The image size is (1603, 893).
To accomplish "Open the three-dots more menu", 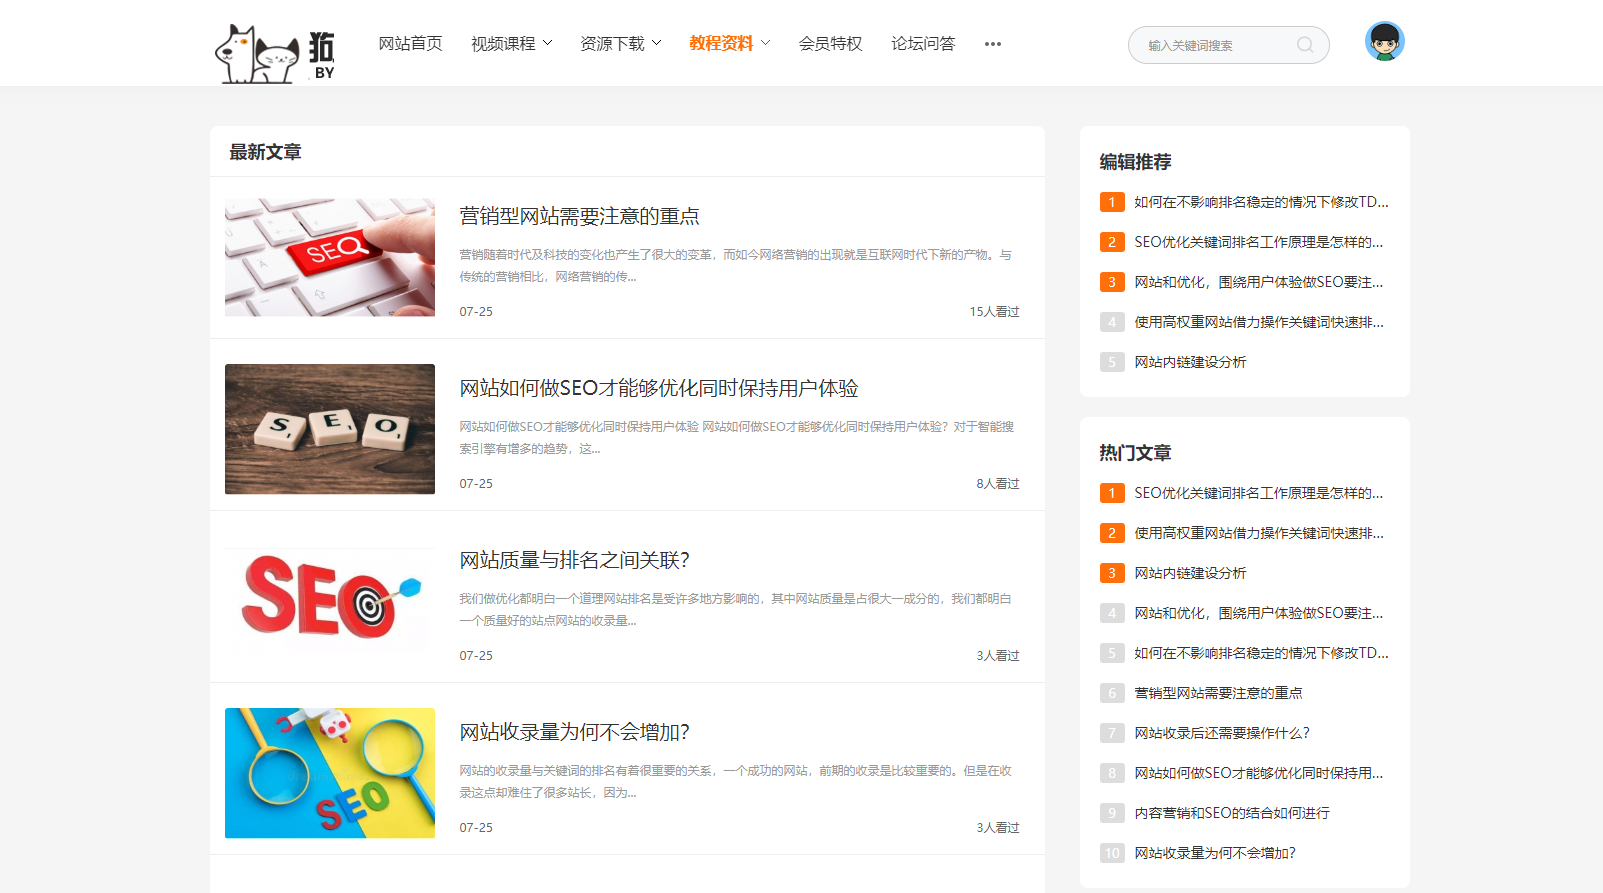I will (x=993, y=44).
